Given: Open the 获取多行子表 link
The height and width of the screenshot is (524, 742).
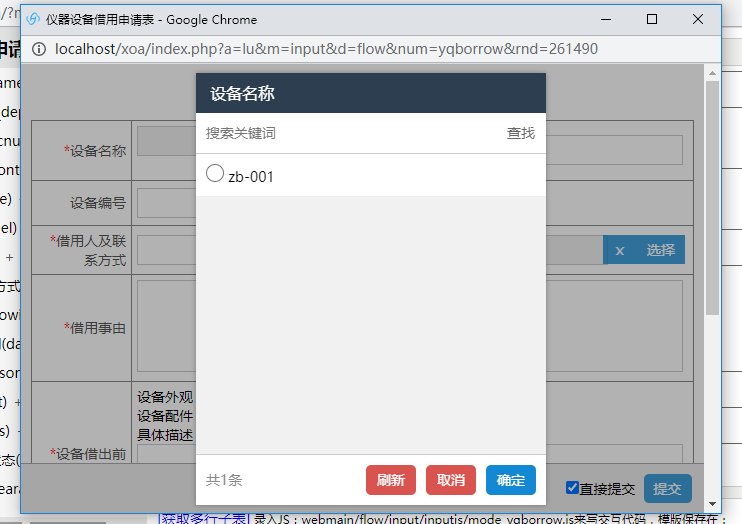Looking at the screenshot, I should coord(197,518).
